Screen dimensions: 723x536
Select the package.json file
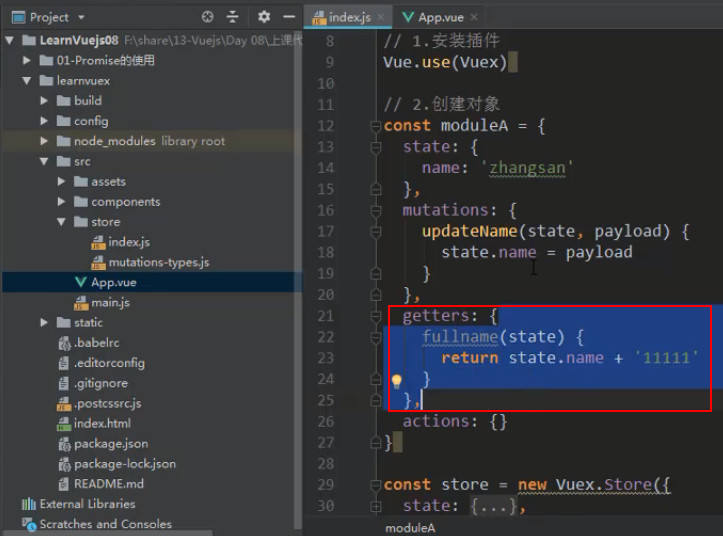point(111,444)
